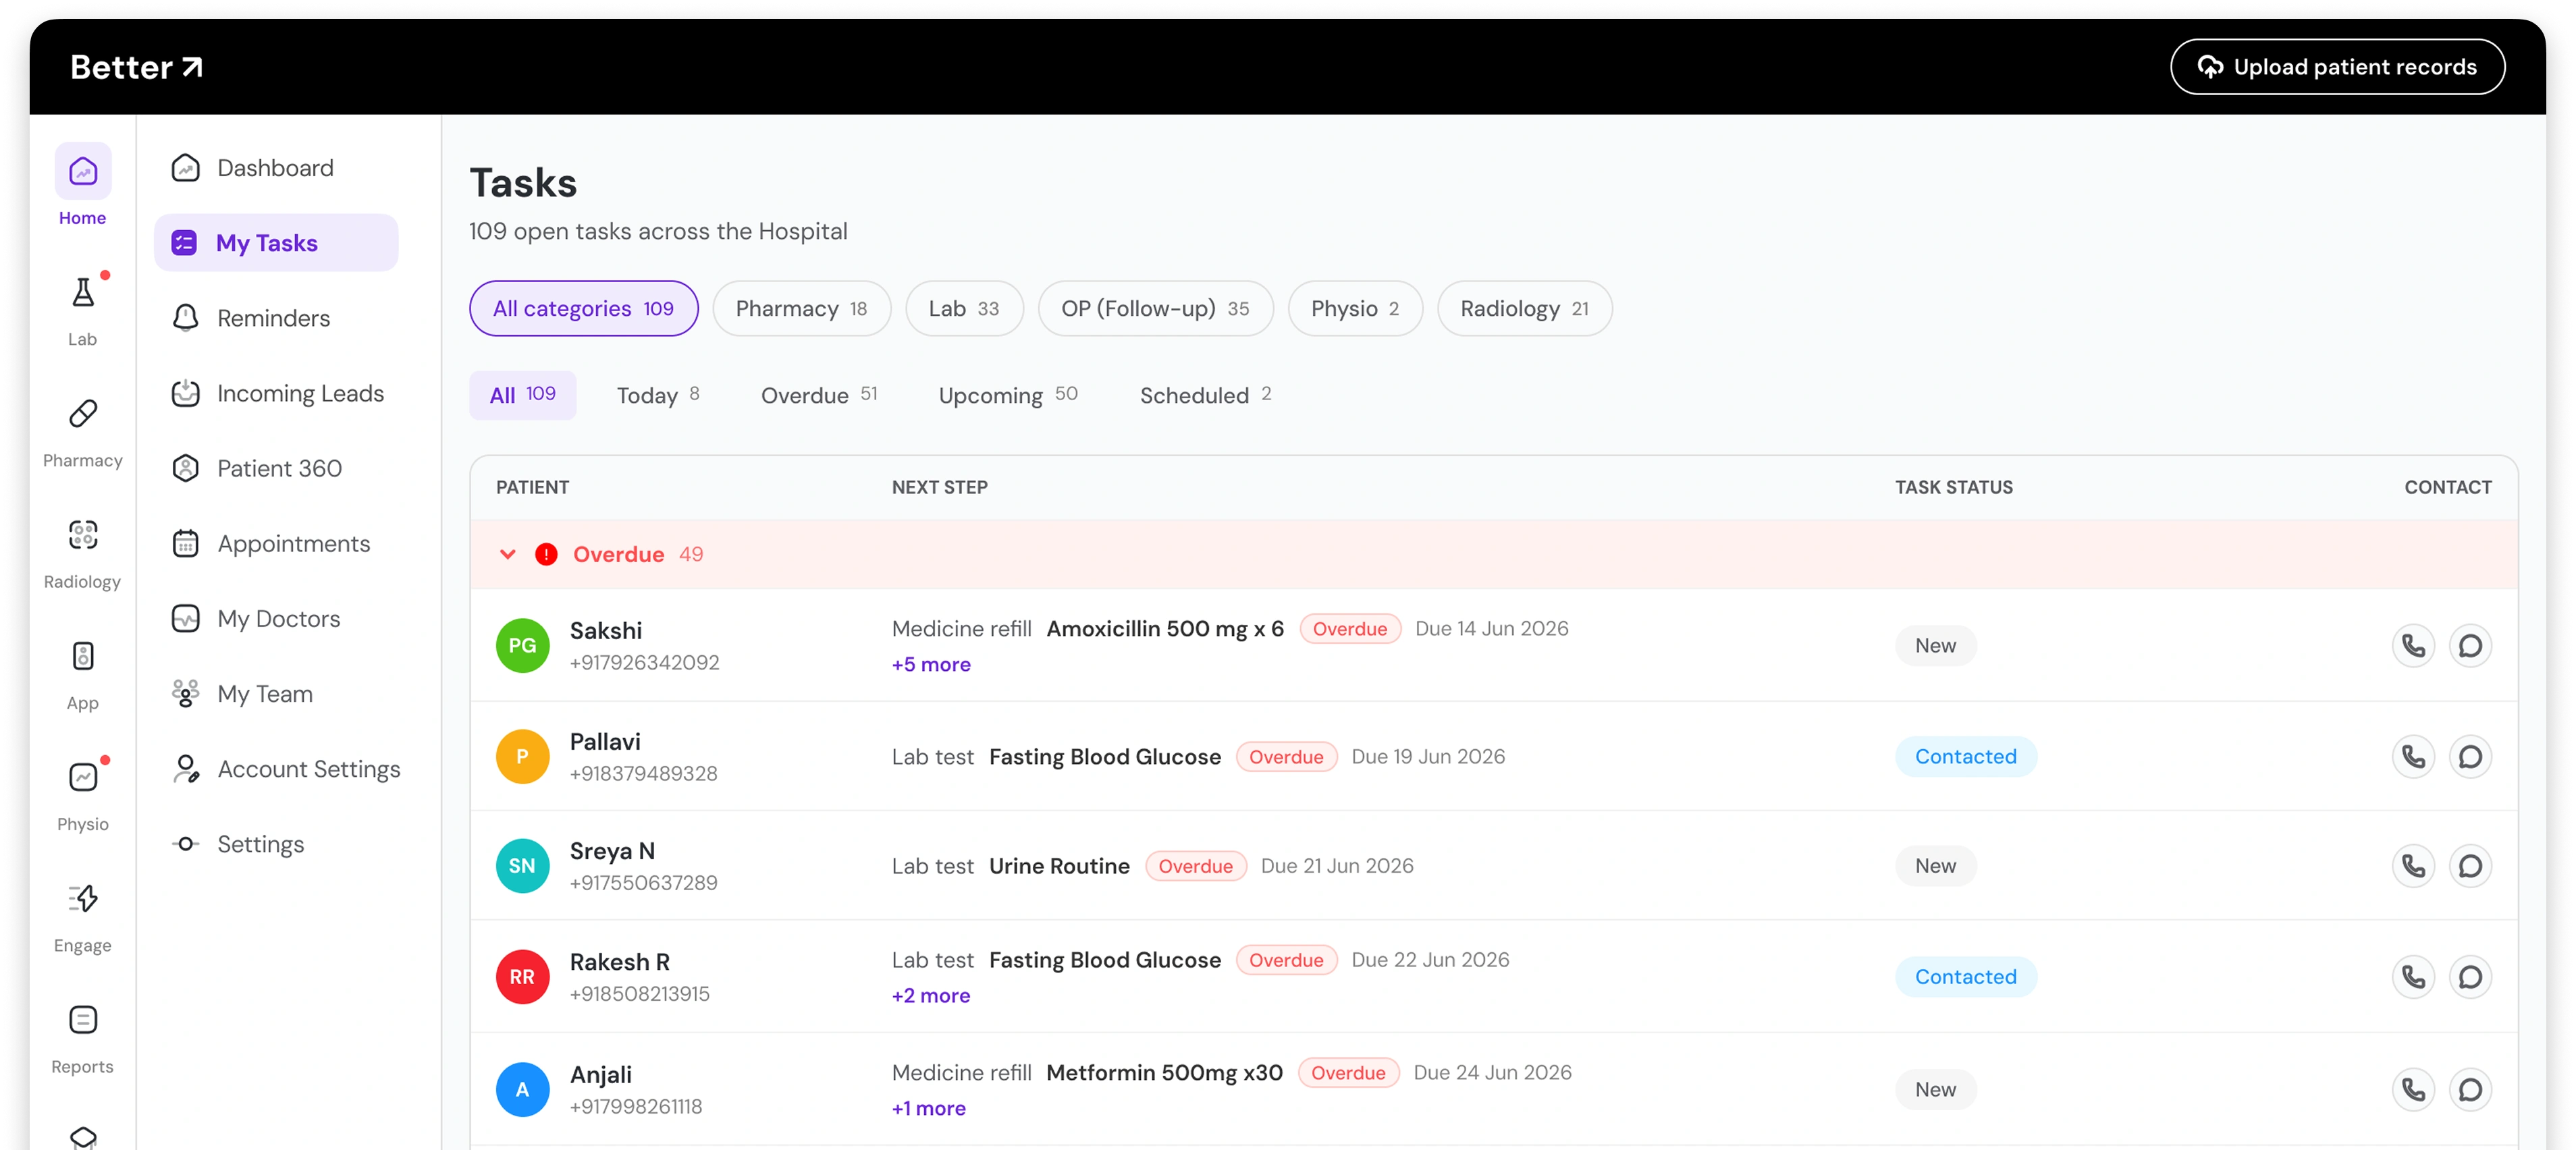Viewport: 2576px width, 1150px height.
Task: Collapse the Overdue group chevron
Action: [x=507, y=554]
